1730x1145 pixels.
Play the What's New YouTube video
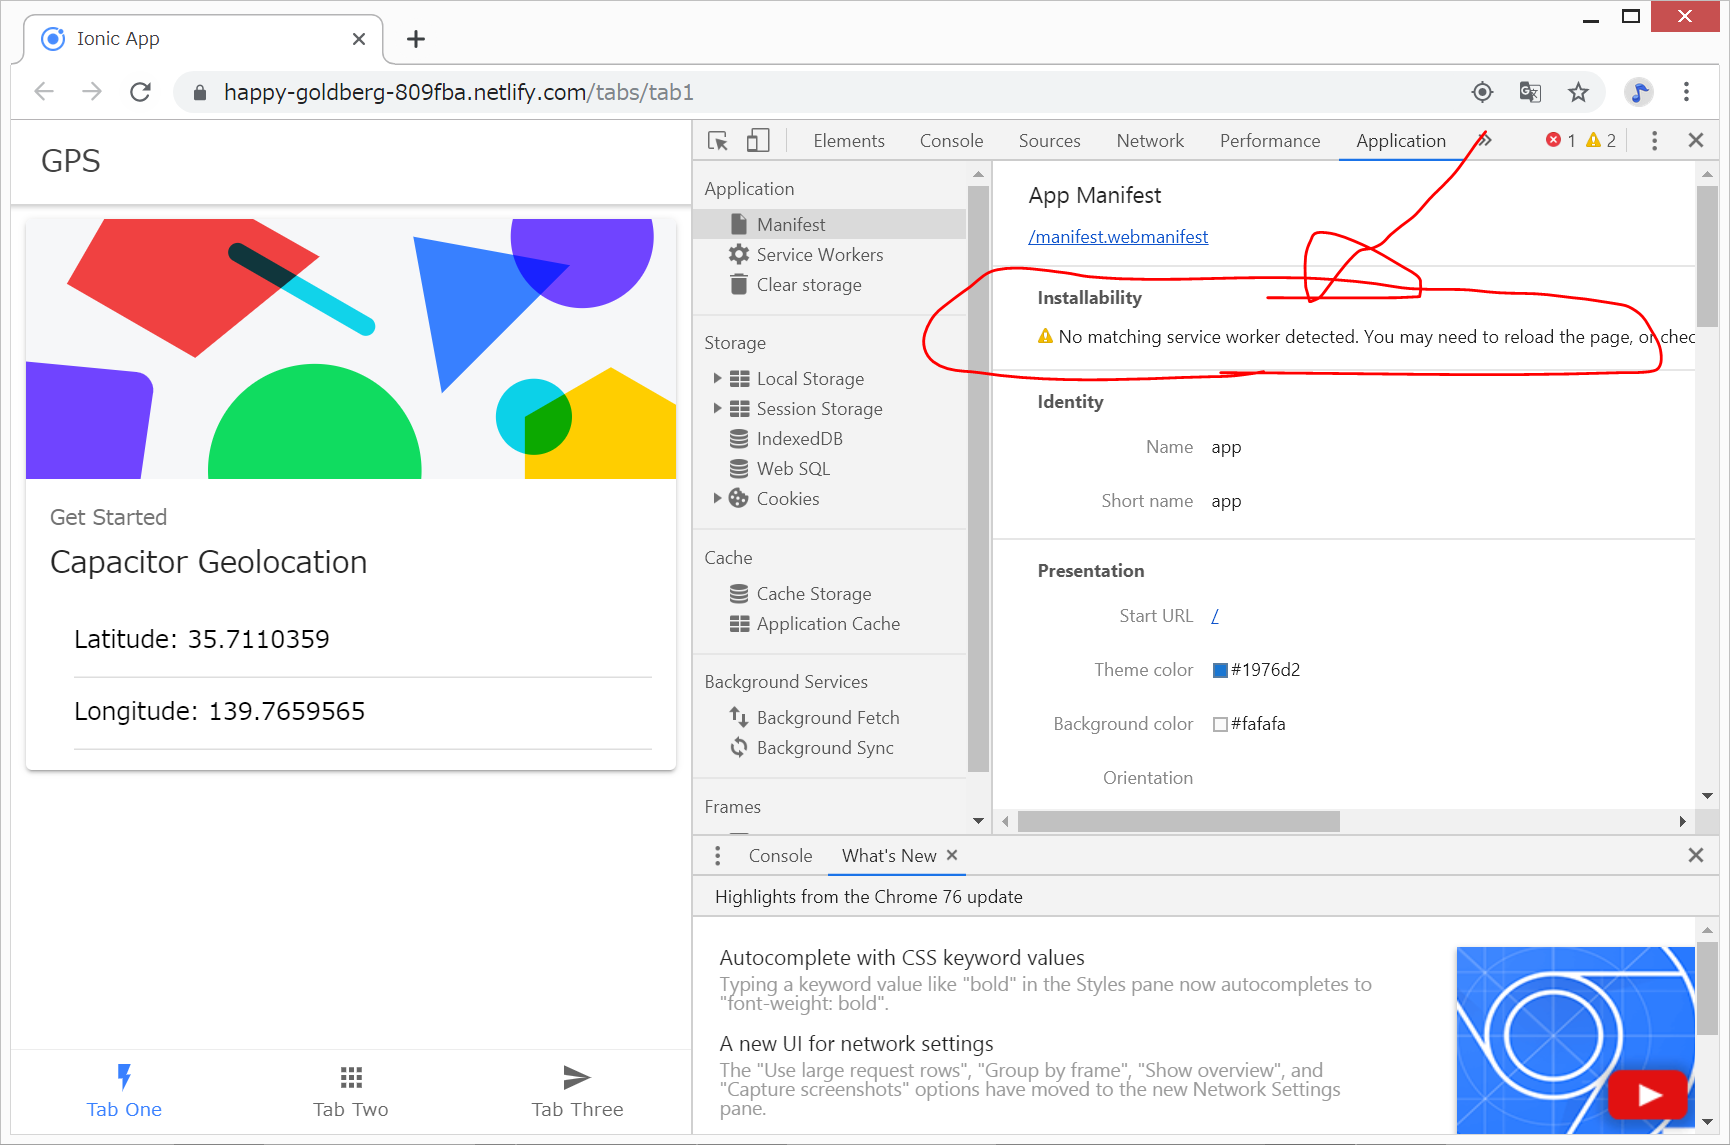pyautogui.click(x=1647, y=1095)
